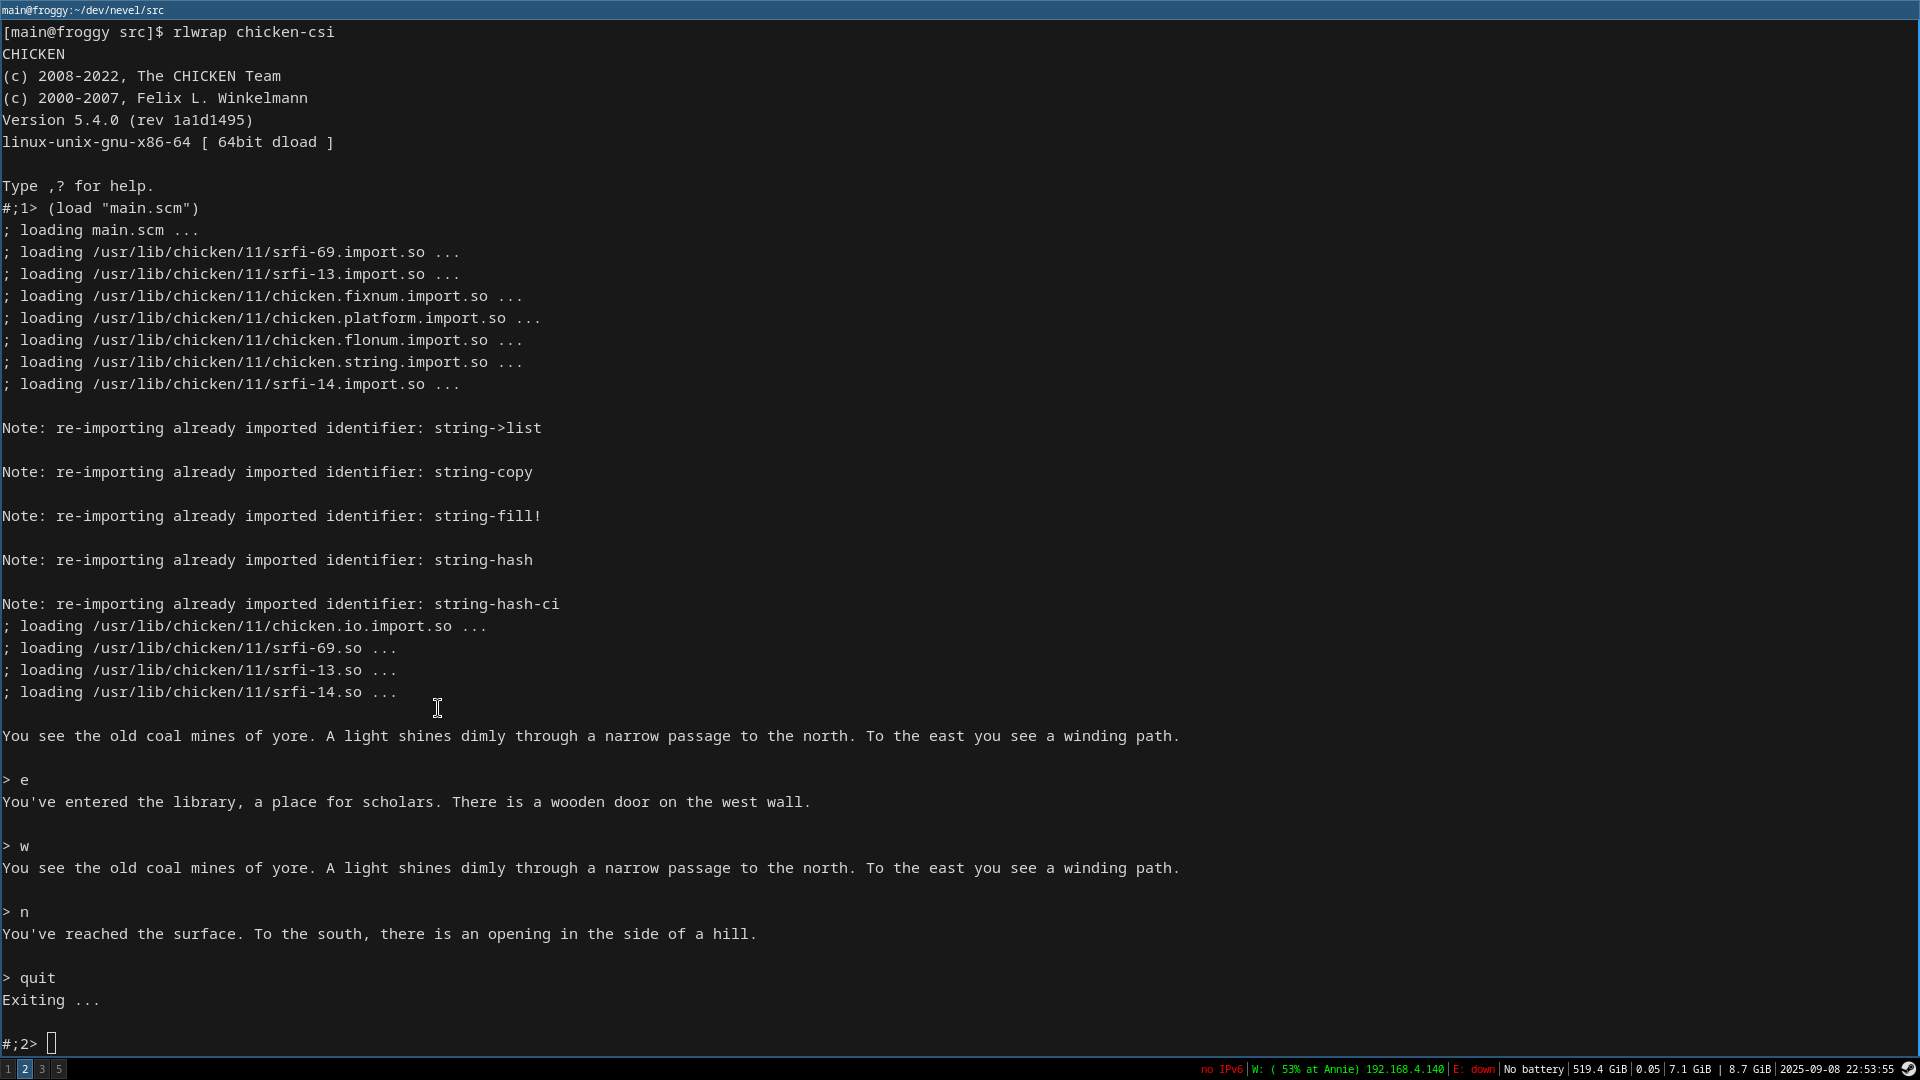Click the 'No battery' status block

click(x=1533, y=1069)
